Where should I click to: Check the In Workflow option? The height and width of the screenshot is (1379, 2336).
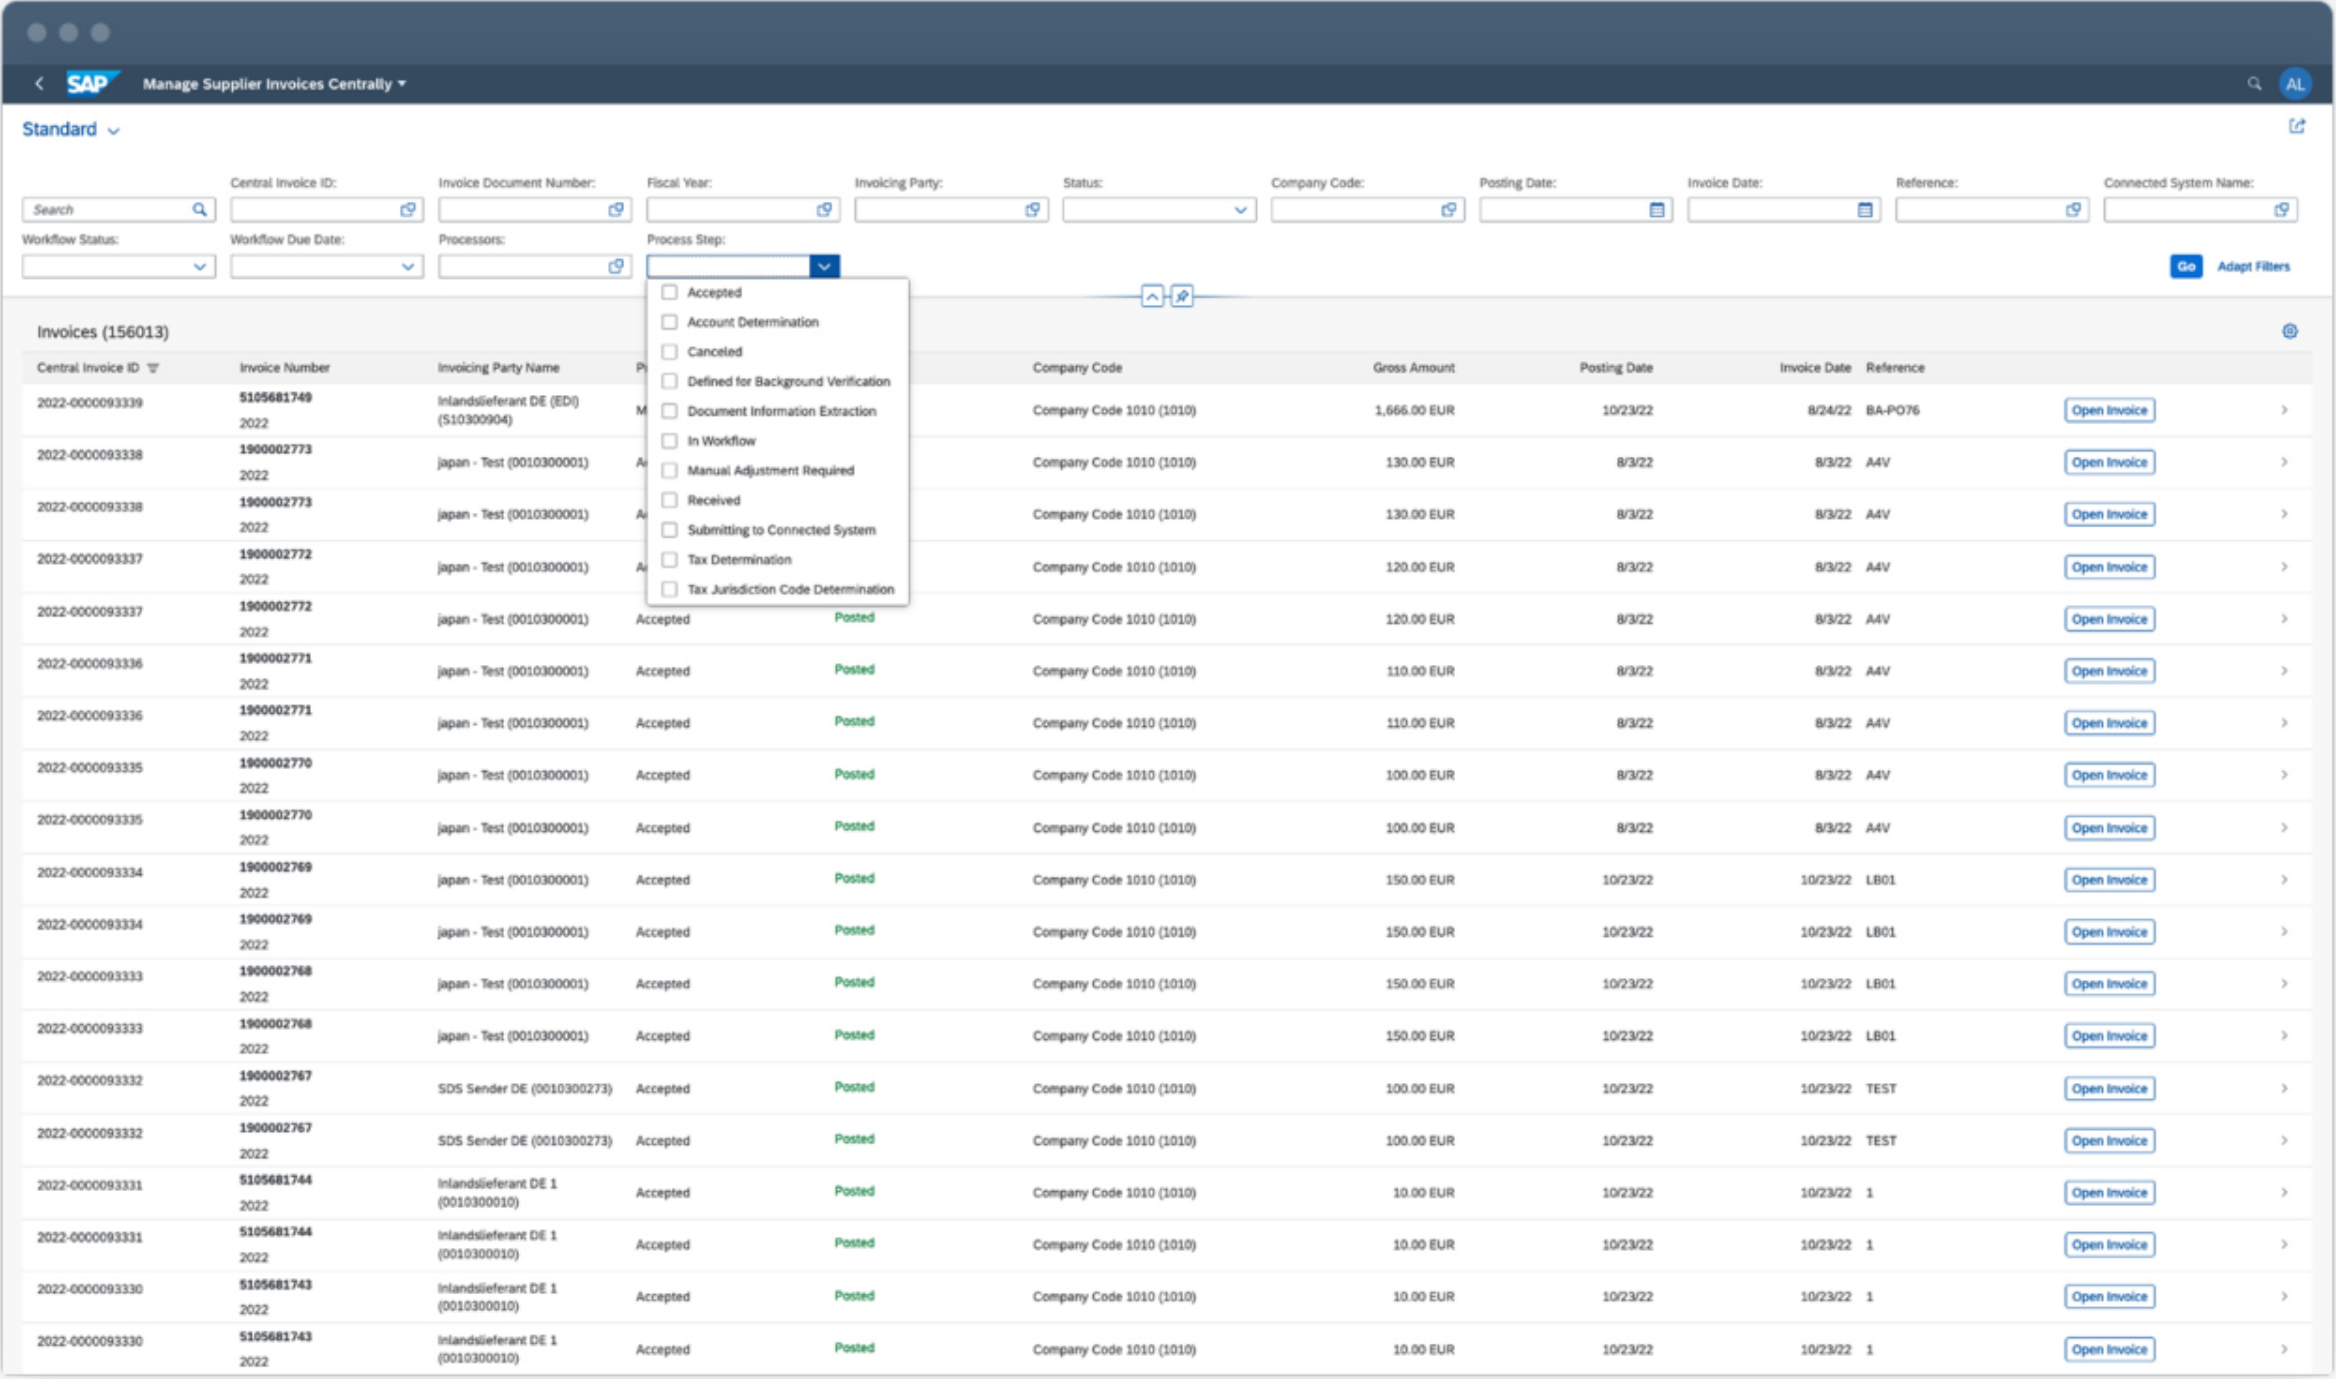click(669, 441)
